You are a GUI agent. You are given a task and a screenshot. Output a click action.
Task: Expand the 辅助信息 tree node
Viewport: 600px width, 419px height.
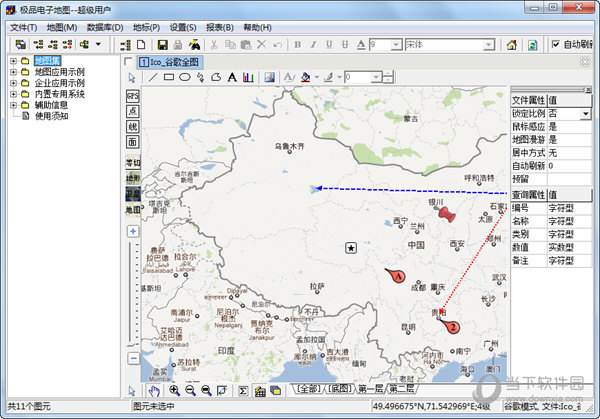pyautogui.click(x=13, y=105)
